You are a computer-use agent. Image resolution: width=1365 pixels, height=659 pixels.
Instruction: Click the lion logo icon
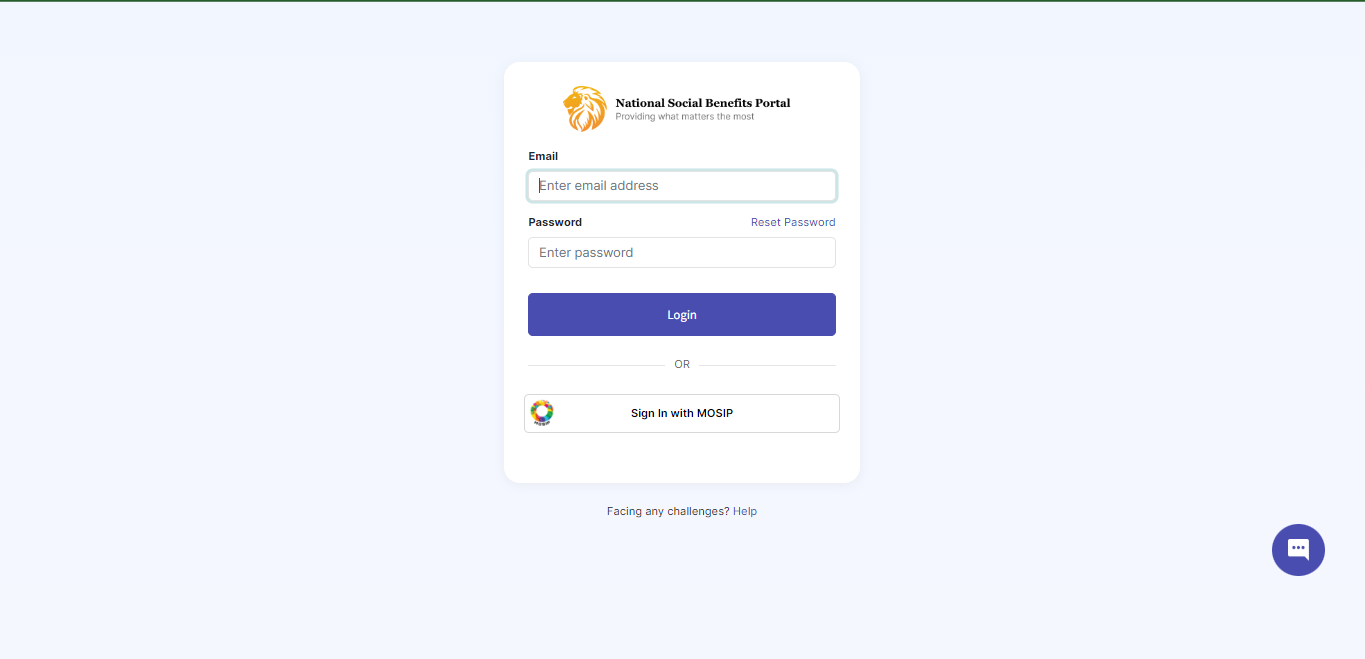click(585, 109)
